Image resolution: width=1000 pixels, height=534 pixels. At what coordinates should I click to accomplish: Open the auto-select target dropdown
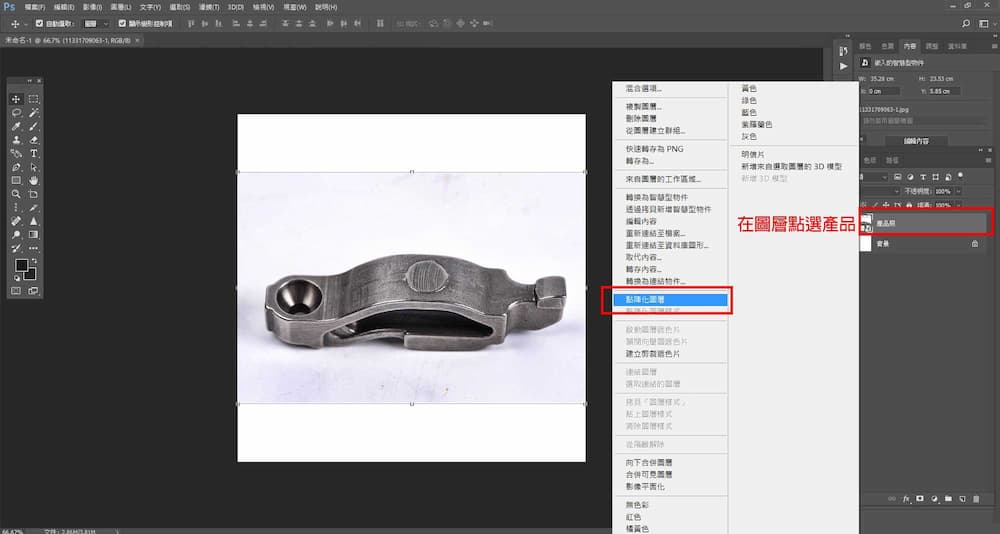97,24
